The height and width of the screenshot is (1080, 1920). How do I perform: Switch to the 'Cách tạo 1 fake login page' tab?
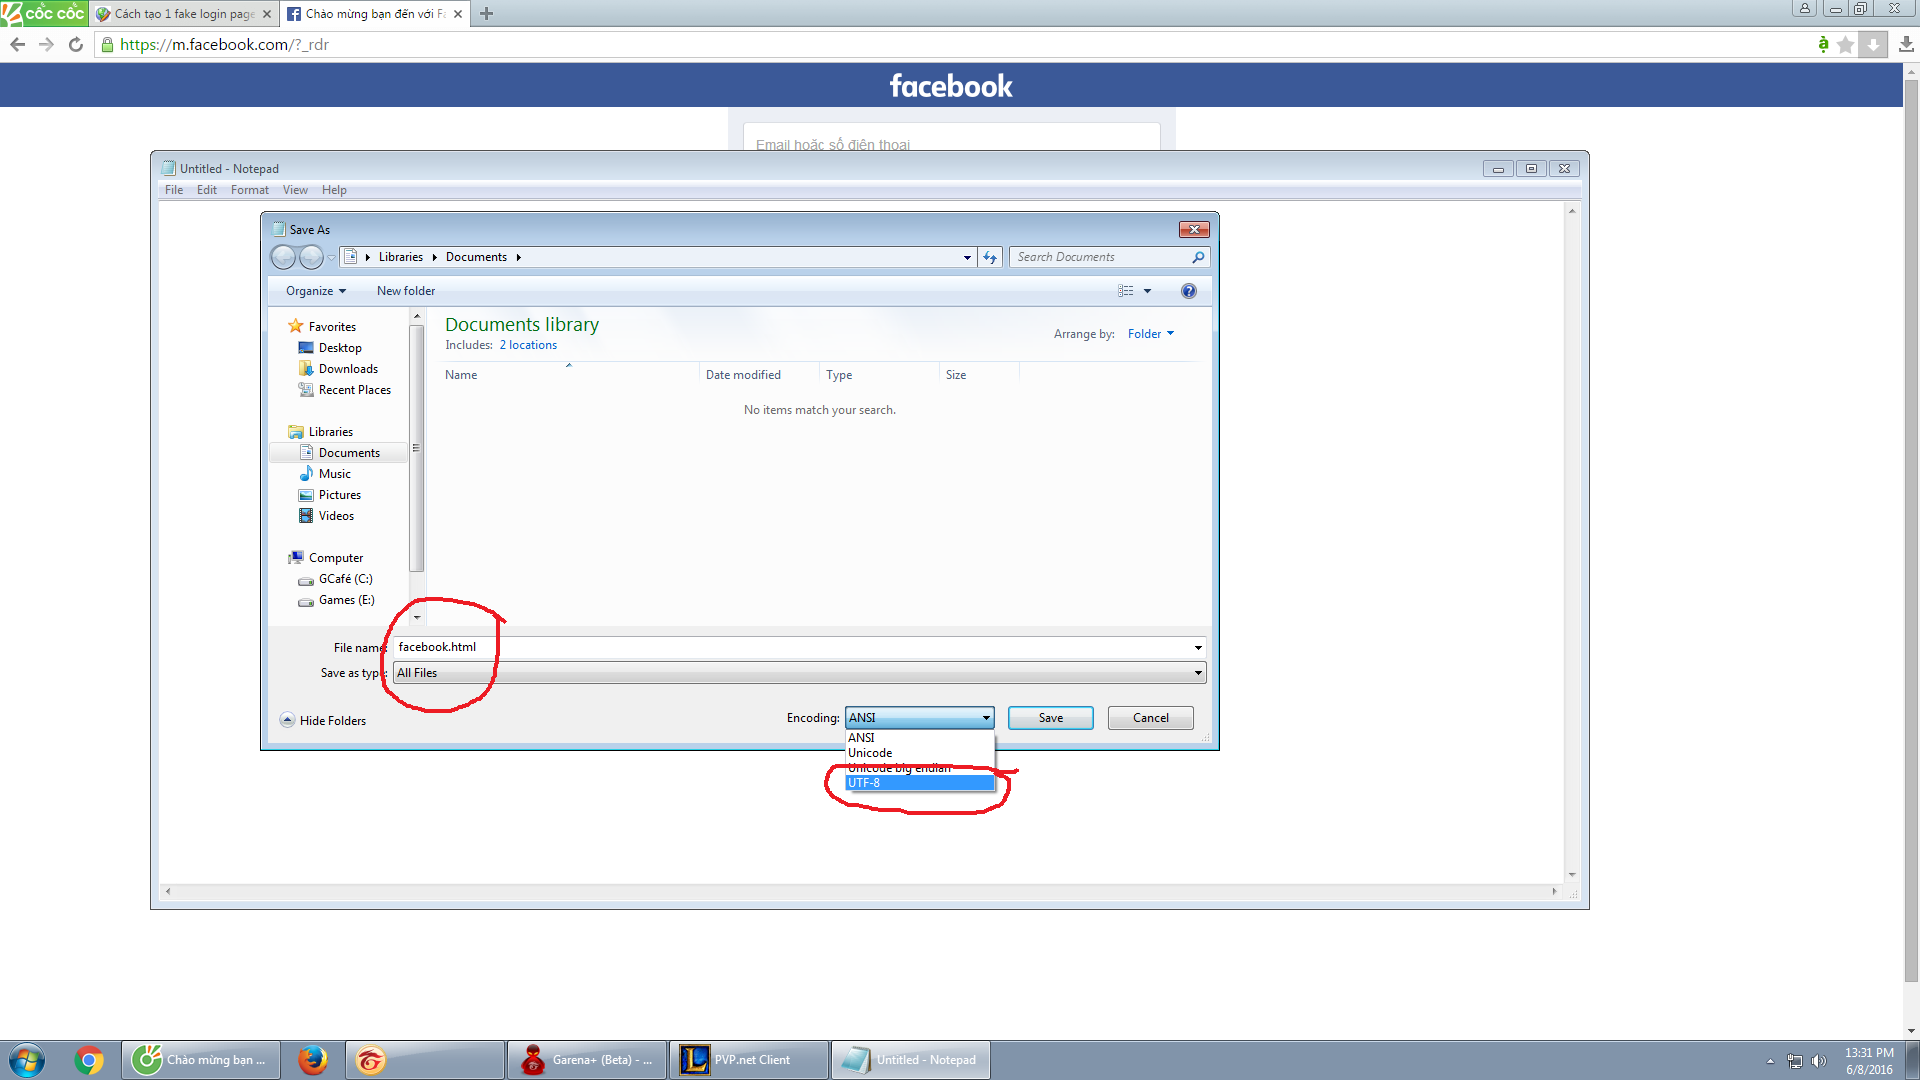(183, 14)
